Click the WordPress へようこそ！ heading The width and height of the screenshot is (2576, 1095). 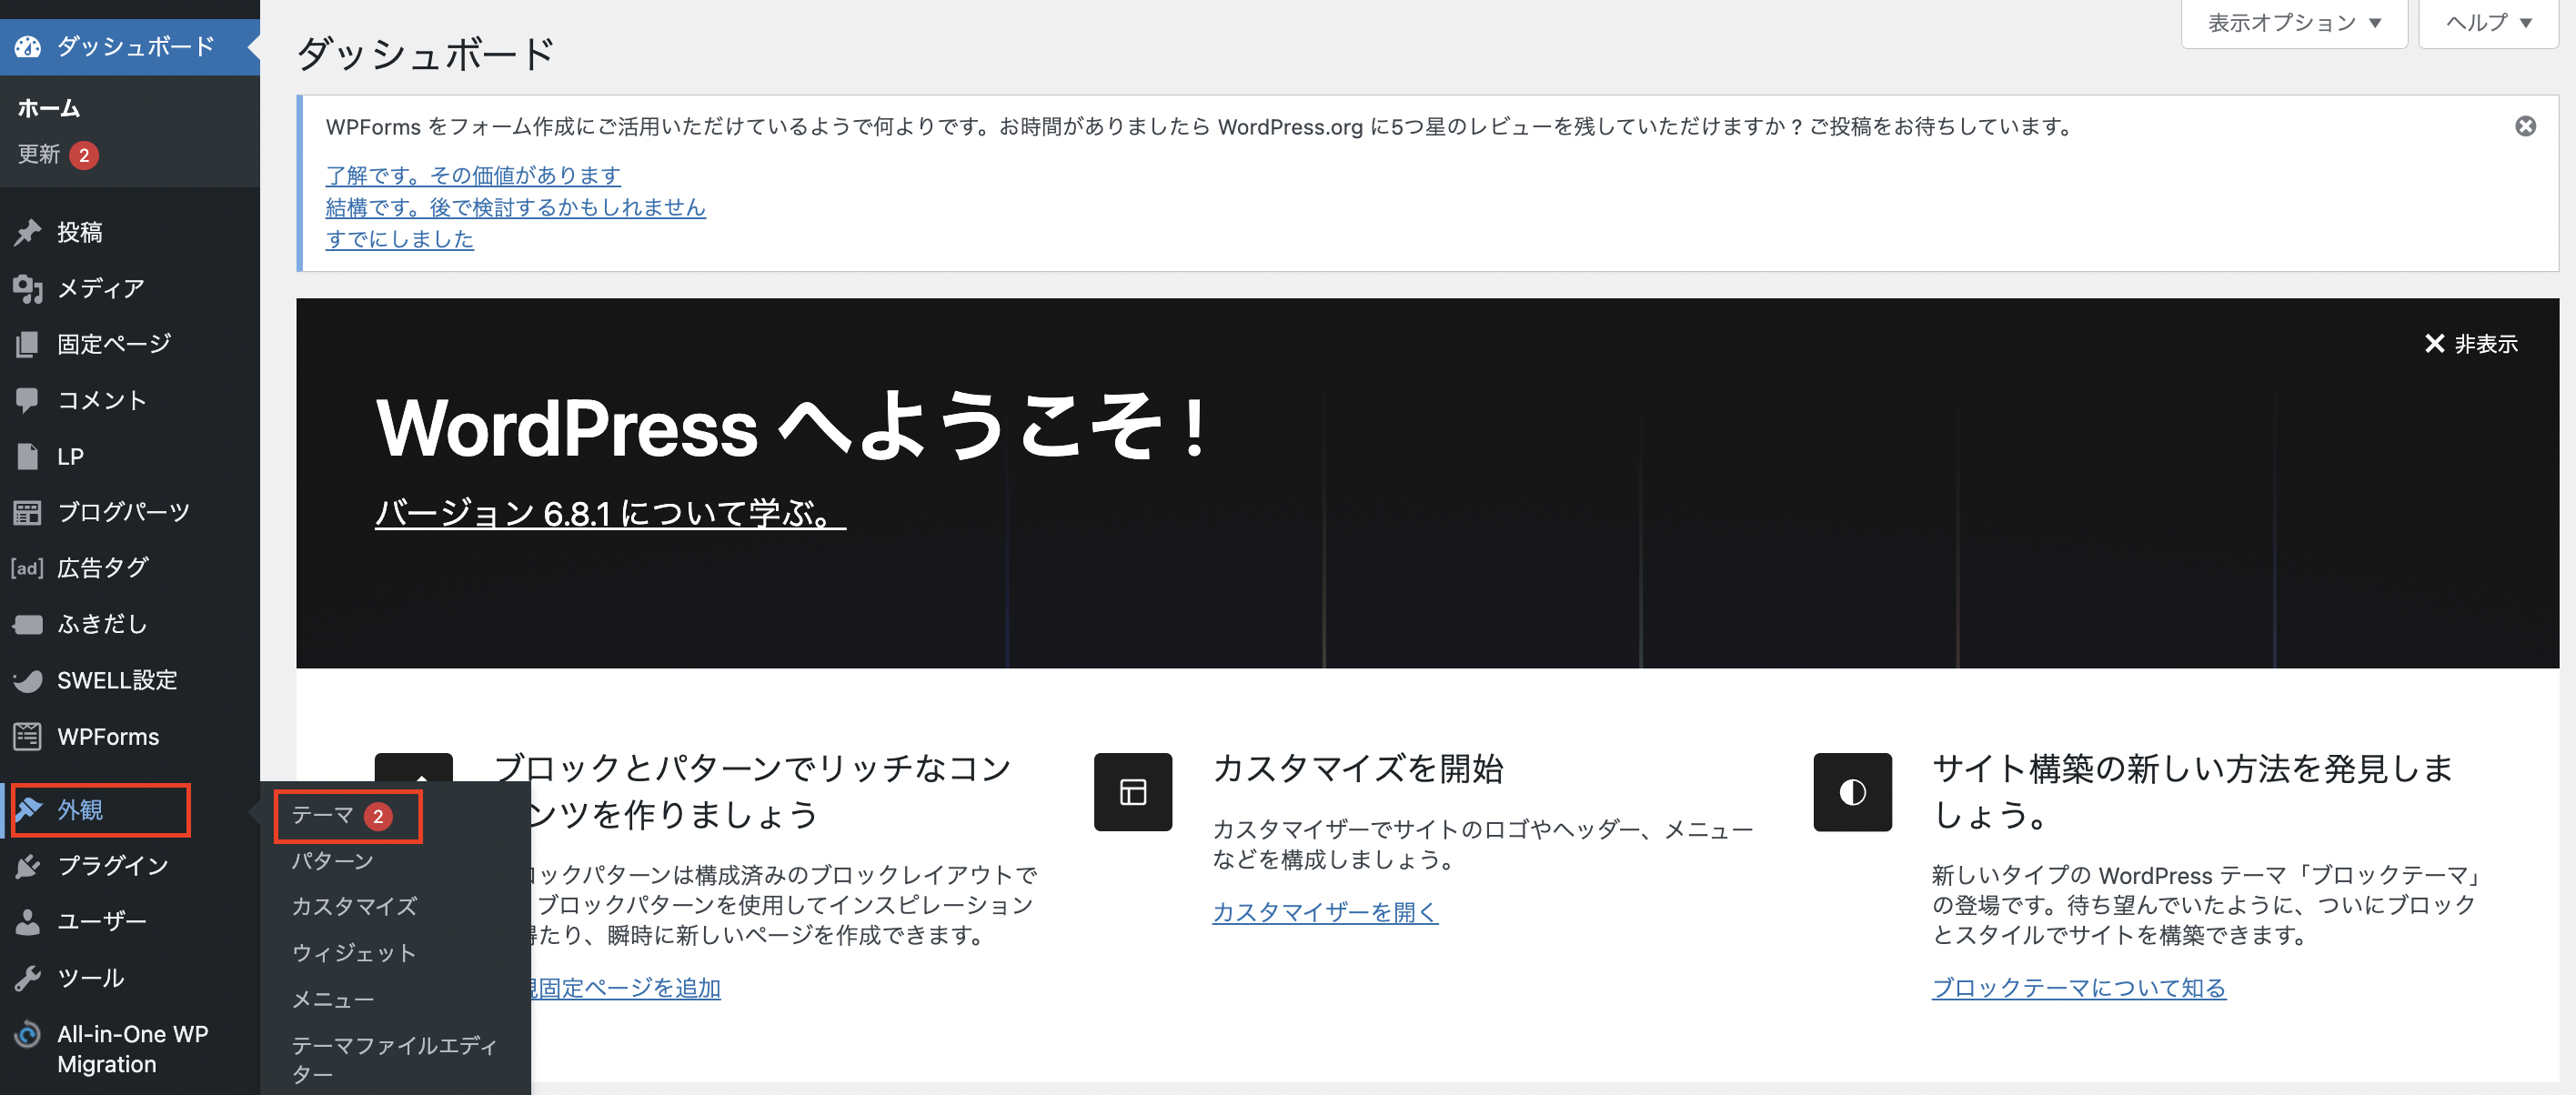792,428
